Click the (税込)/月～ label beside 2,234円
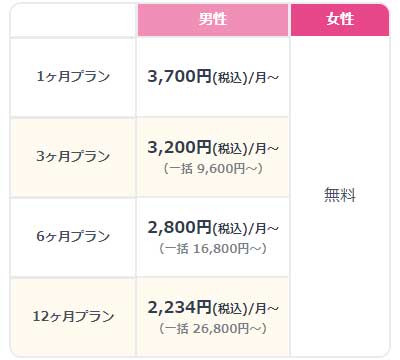 tap(245, 309)
